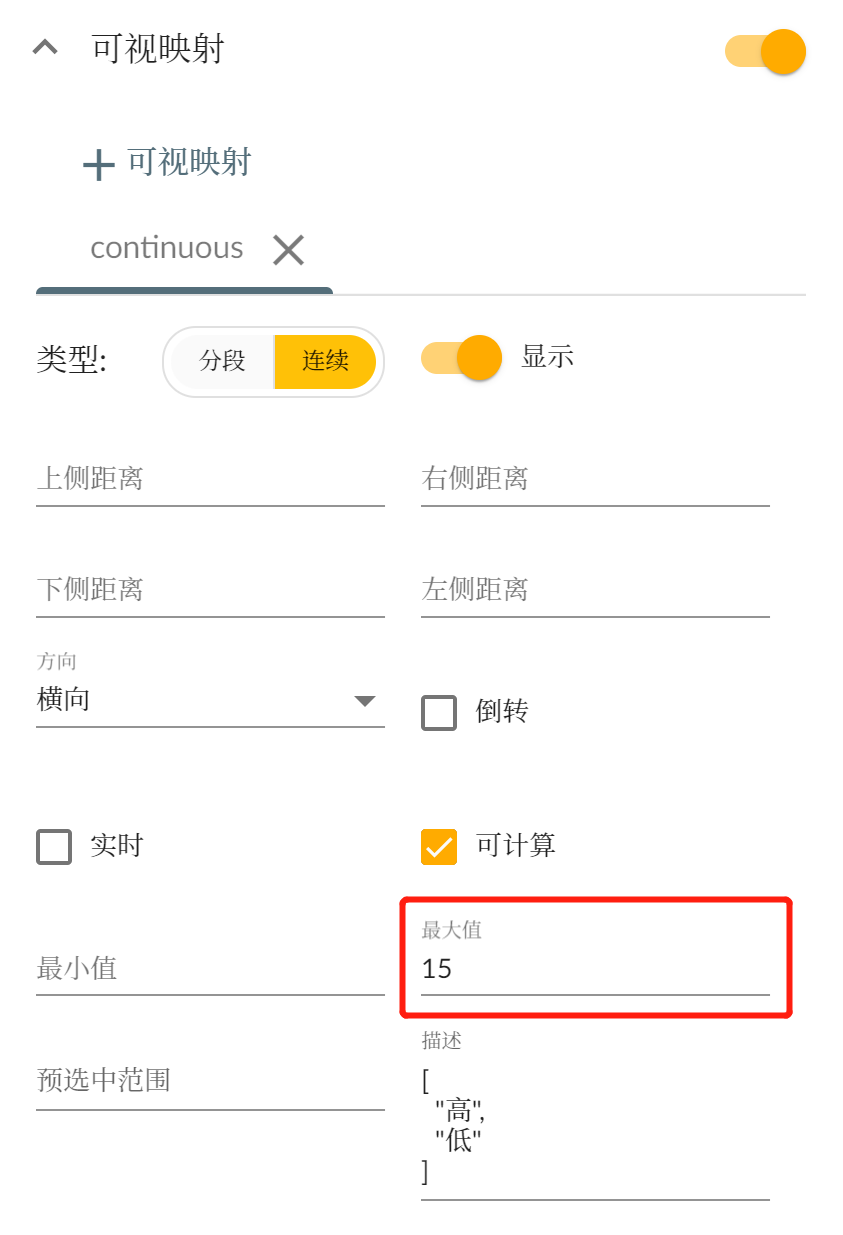Click the 最大值 field showing 15

(595, 969)
